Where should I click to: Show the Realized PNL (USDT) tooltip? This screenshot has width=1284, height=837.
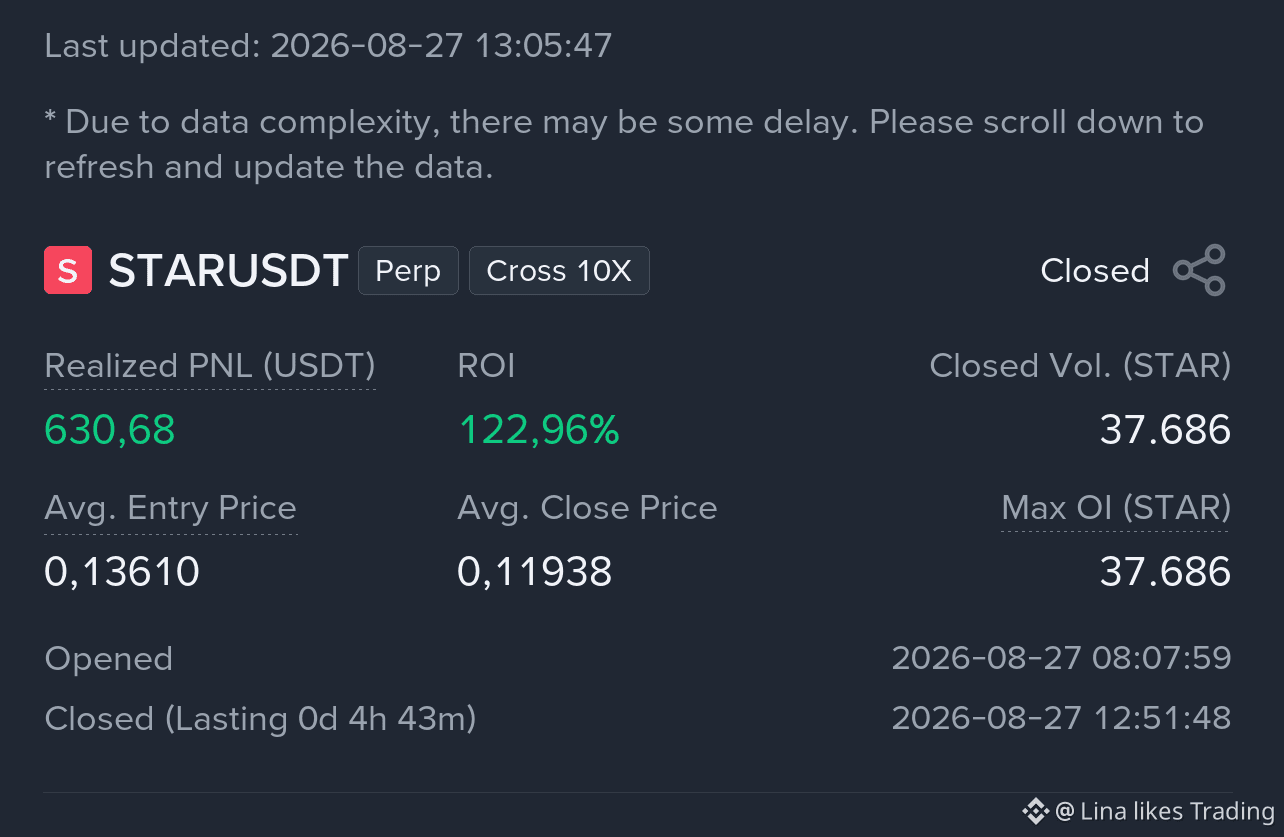point(210,367)
